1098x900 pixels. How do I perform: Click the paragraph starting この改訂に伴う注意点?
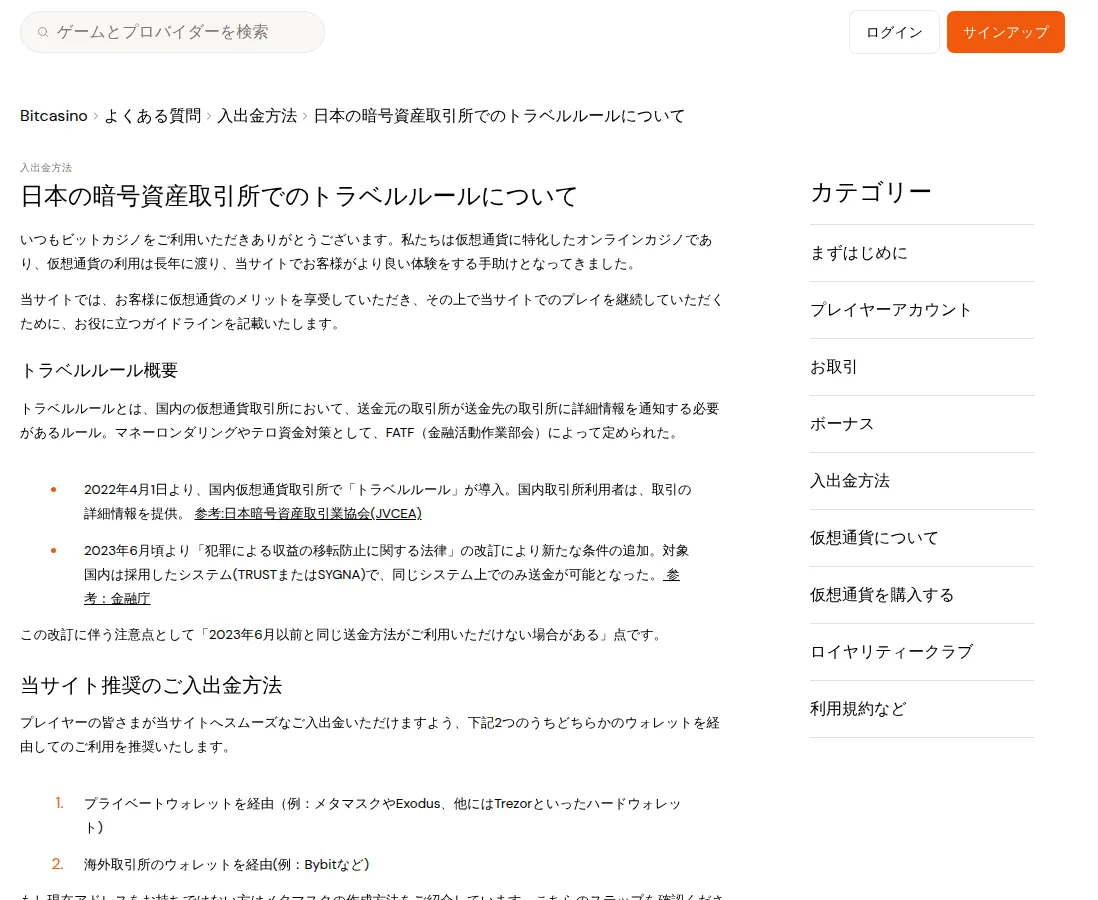click(x=341, y=635)
